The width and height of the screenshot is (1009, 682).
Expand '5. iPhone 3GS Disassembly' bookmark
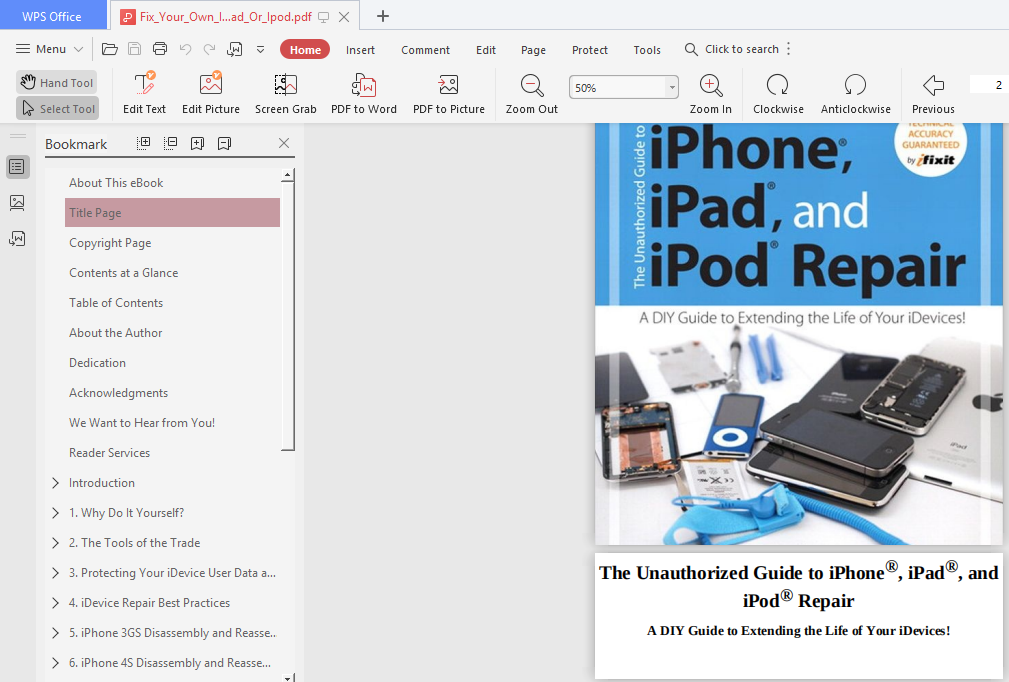(x=55, y=633)
